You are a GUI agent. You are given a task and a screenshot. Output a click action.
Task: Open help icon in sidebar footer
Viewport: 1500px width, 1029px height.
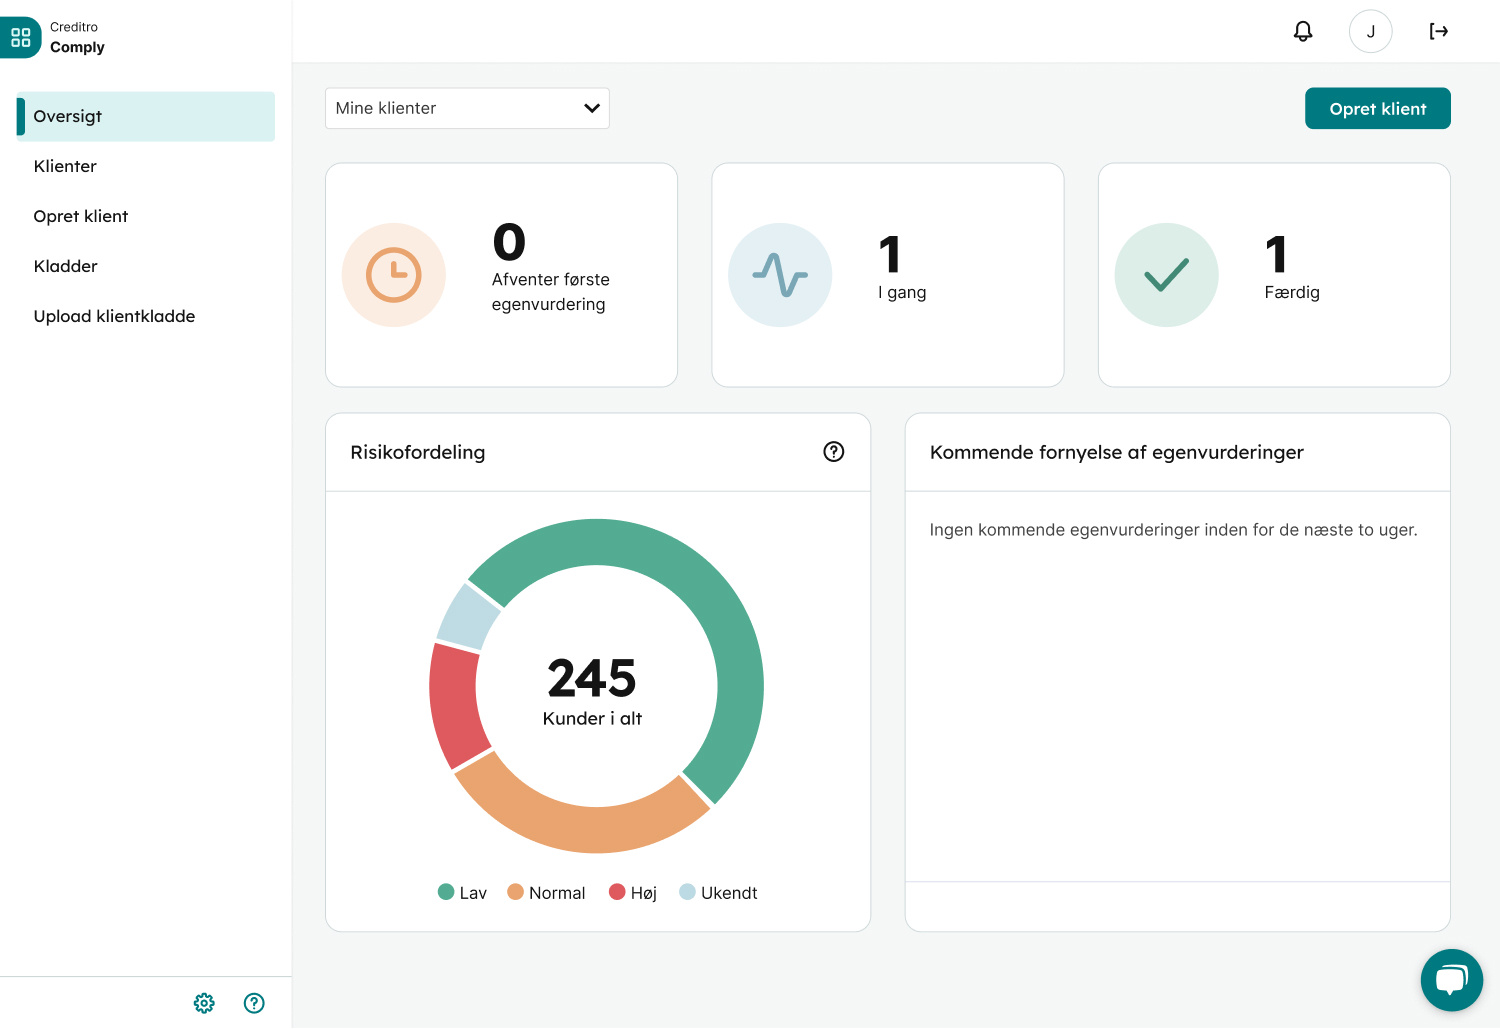click(x=254, y=1003)
